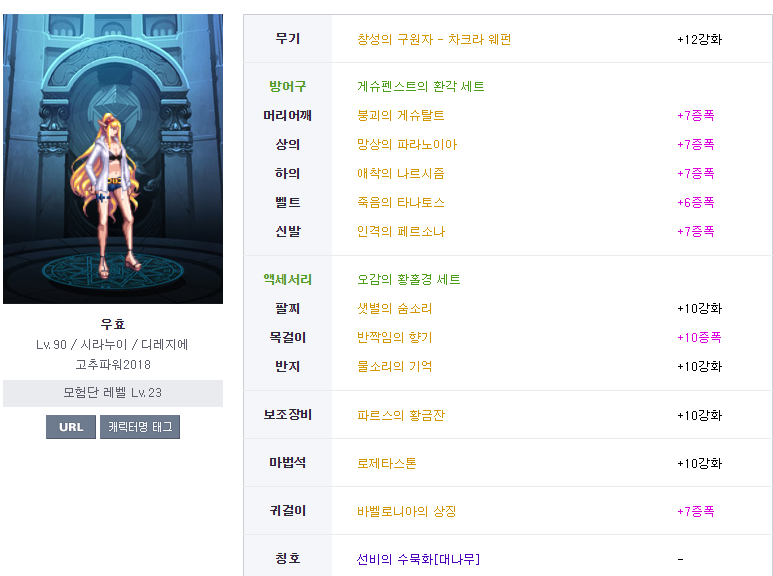Open necklace item 반짝임의 향기
The image size is (773, 576).
[x=394, y=337]
